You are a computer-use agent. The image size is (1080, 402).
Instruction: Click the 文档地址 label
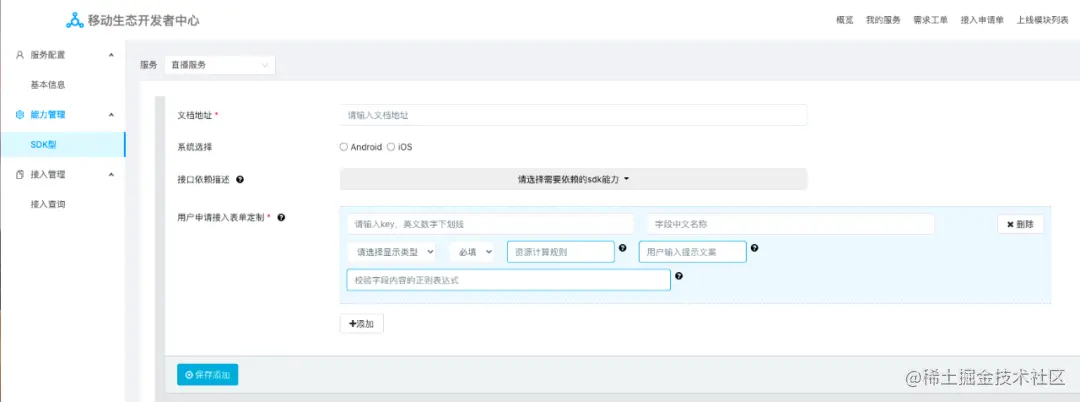point(195,115)
